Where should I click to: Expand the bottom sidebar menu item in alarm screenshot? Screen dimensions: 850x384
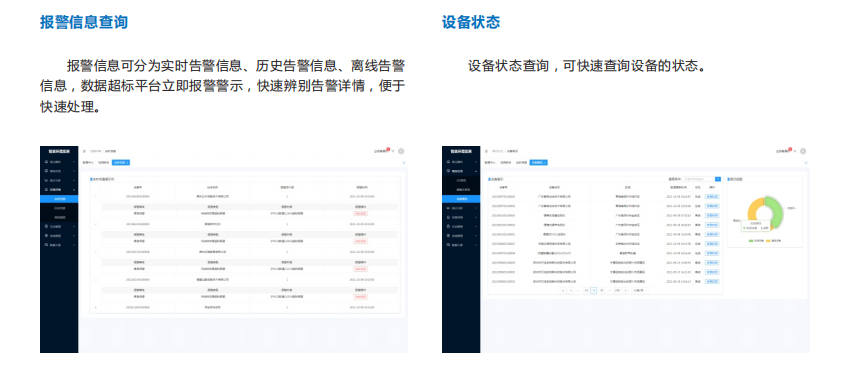click(x=59, y=245)
